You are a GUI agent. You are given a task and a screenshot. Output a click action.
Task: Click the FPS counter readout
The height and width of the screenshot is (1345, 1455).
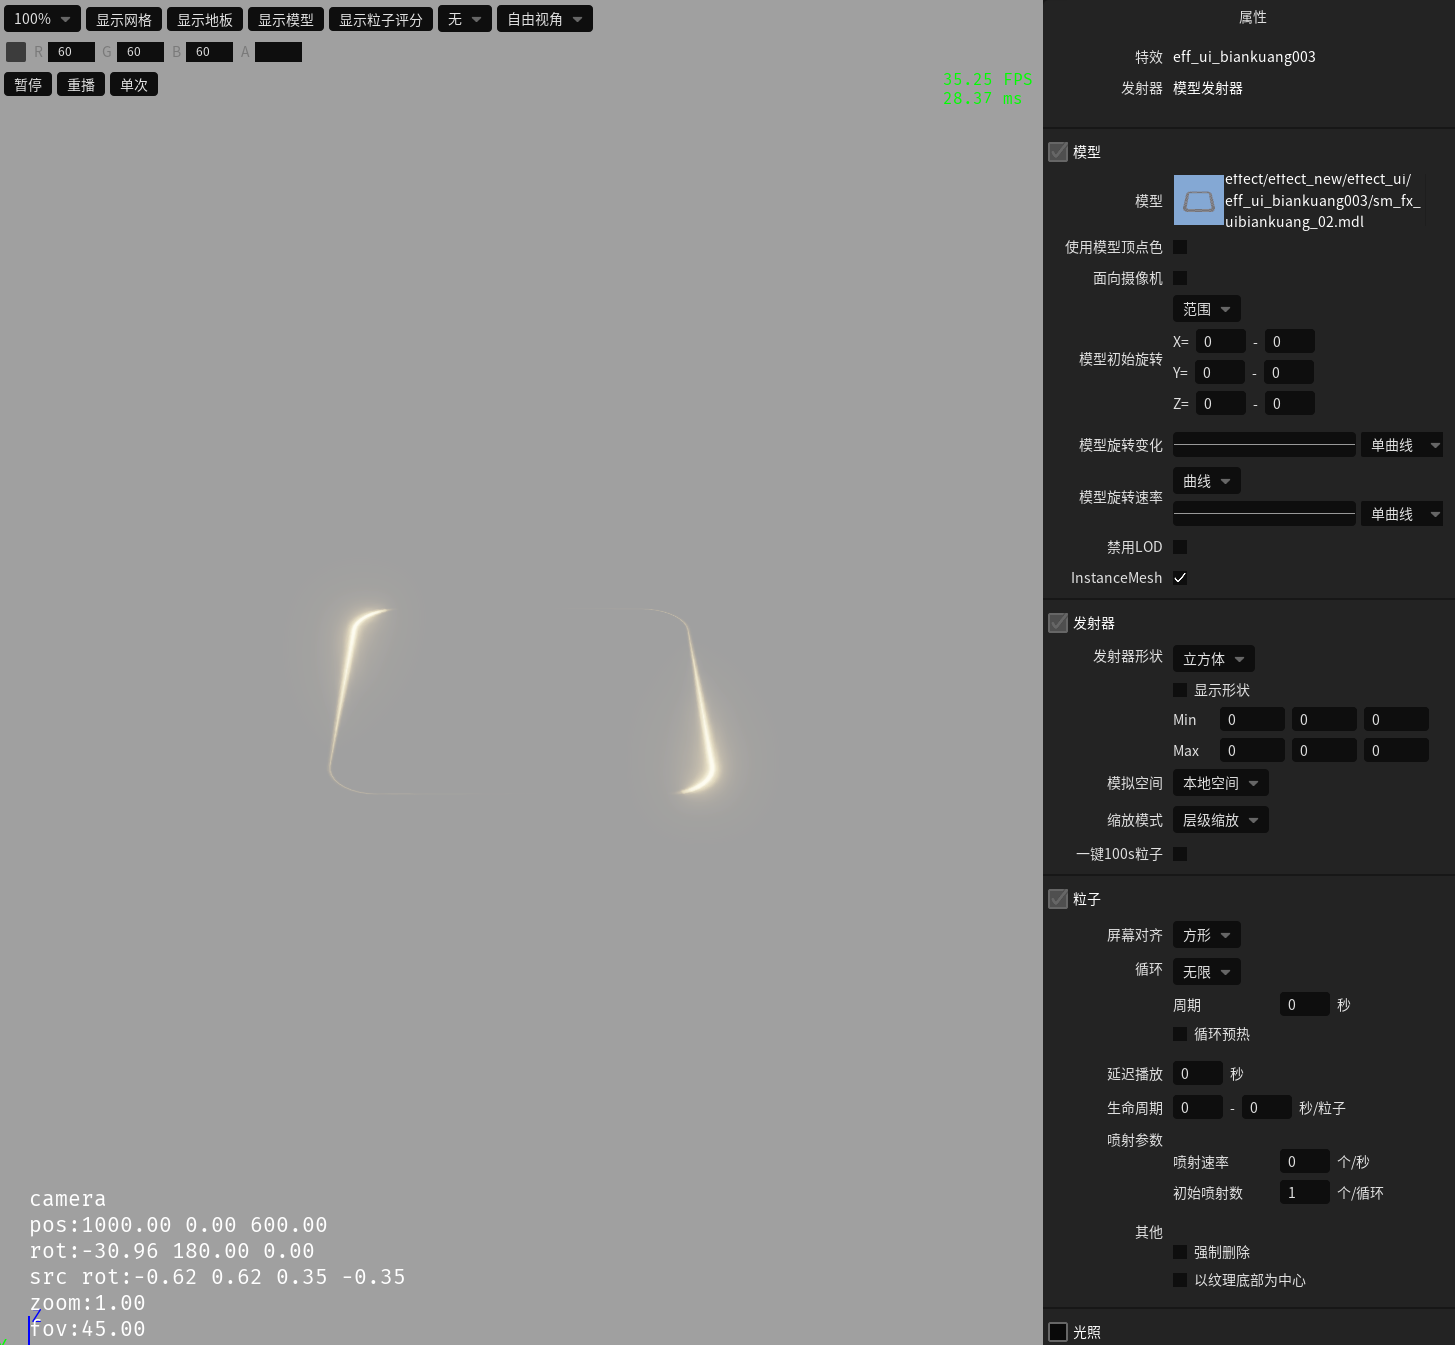point(987,88)
